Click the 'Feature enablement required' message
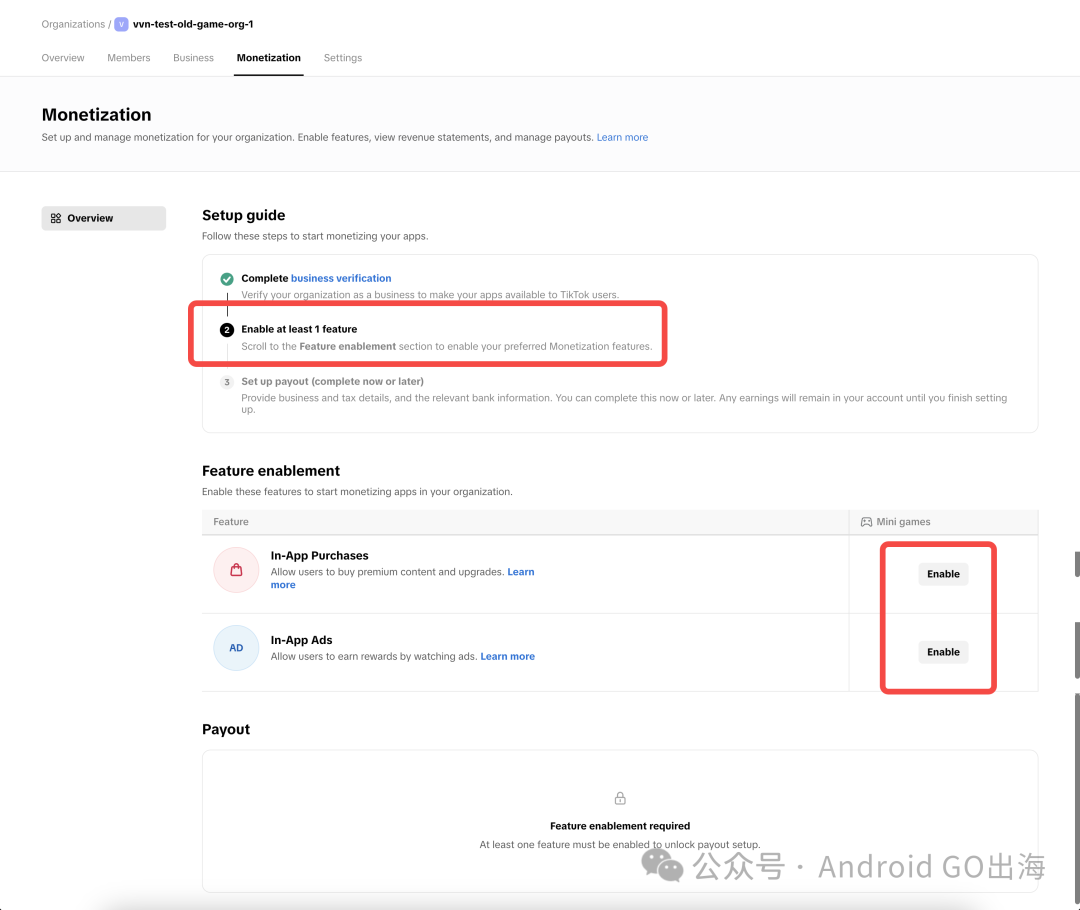 pyautogui.click(x=620, y=826)
